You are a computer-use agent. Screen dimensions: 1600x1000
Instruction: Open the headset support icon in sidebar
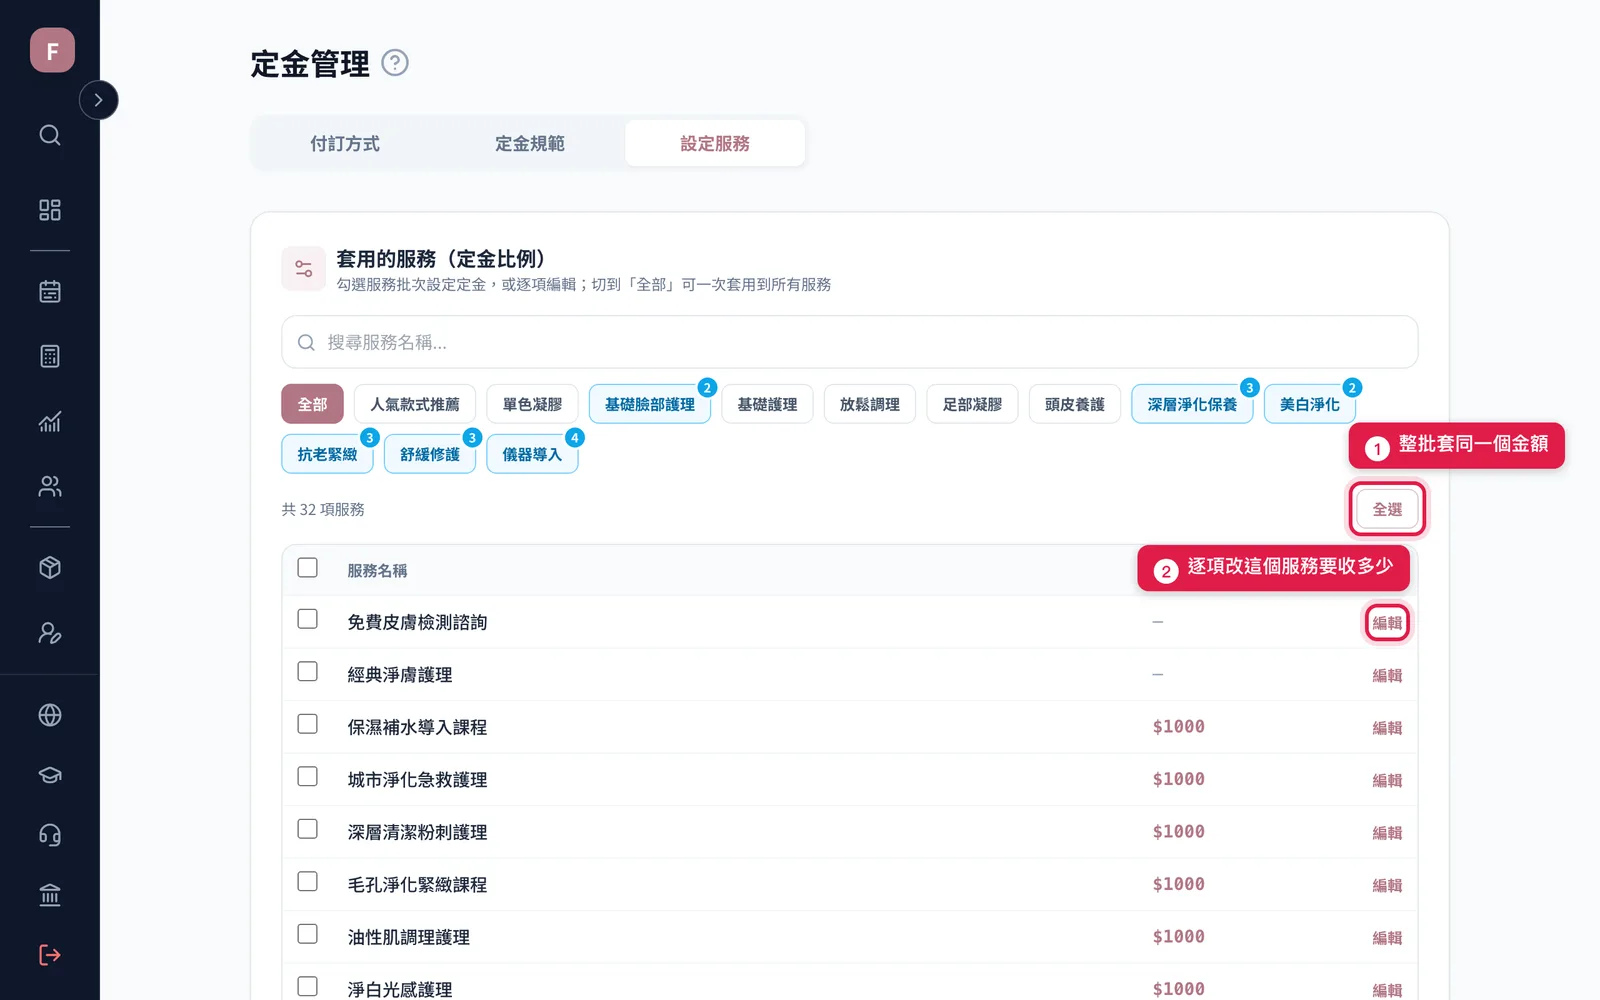(x=50, y=835)
